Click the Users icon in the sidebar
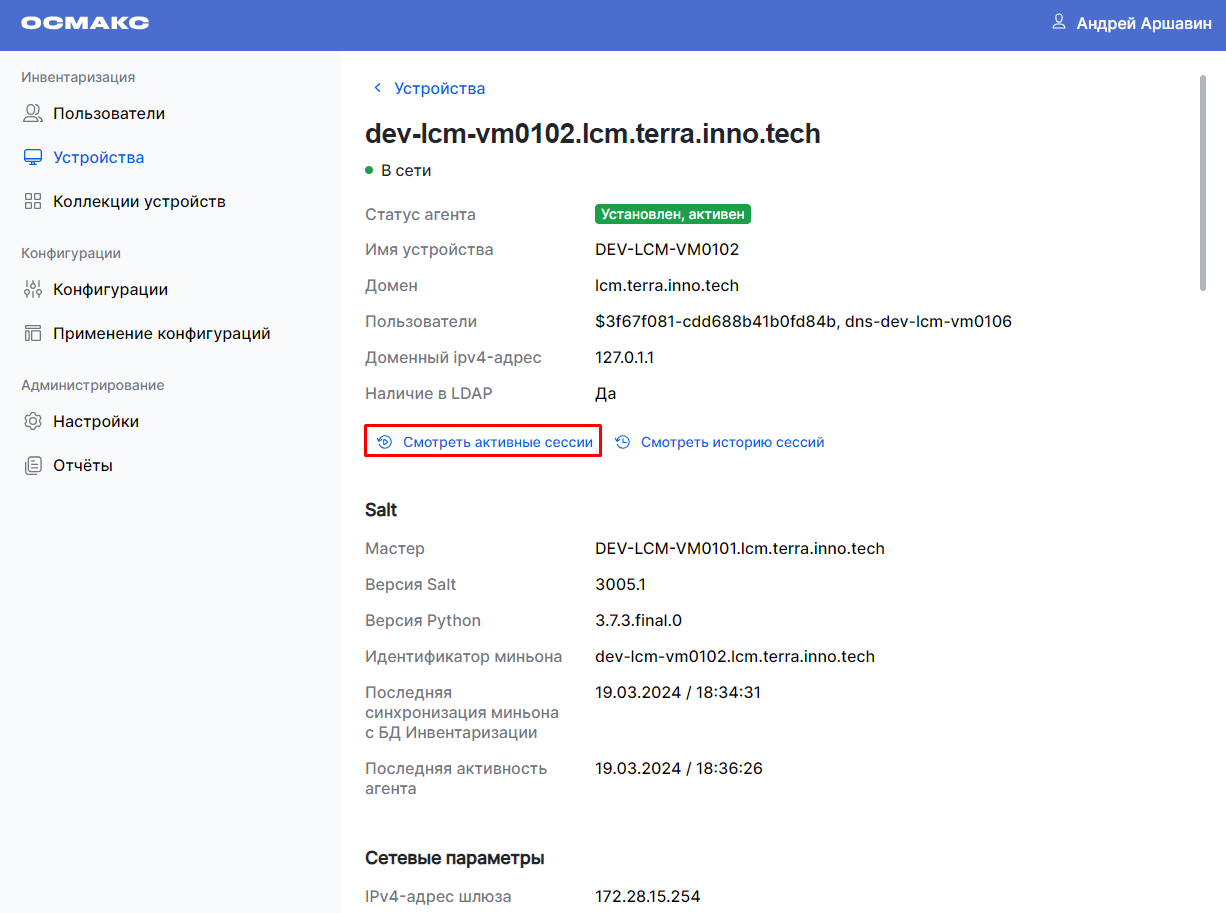Screen dimensions: 1226x913 click(33, 114)
